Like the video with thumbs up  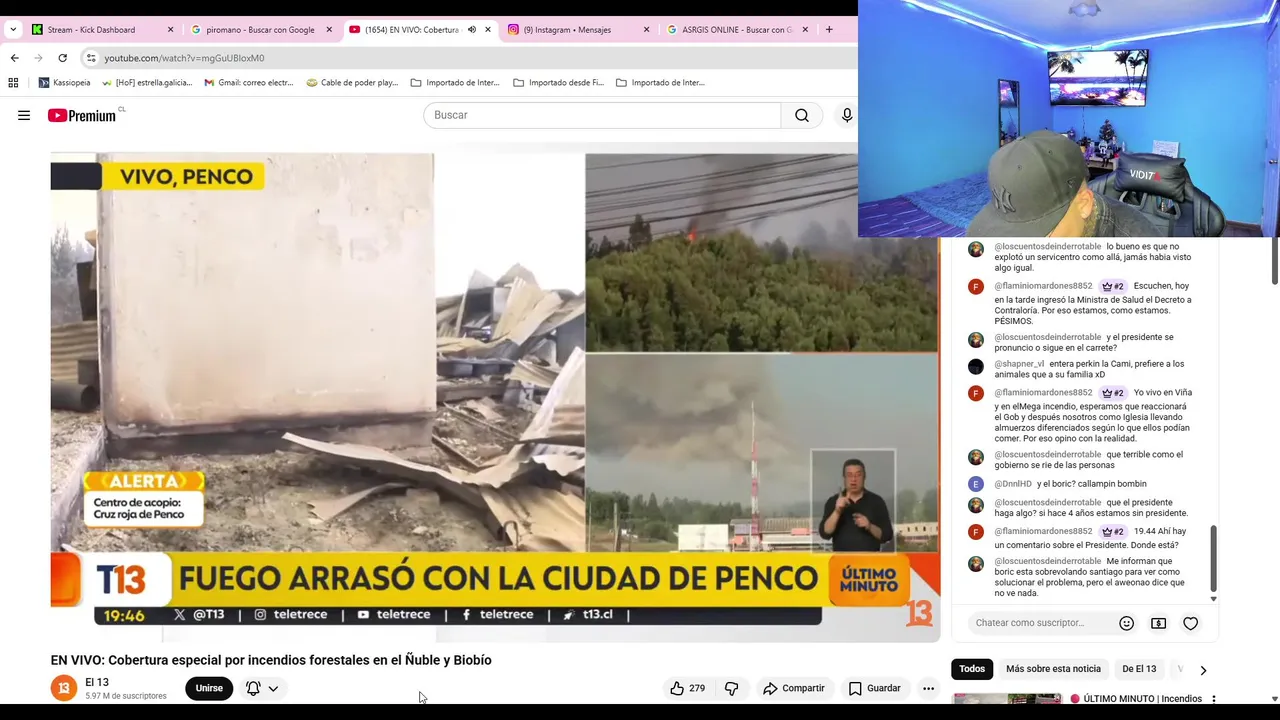688,688
